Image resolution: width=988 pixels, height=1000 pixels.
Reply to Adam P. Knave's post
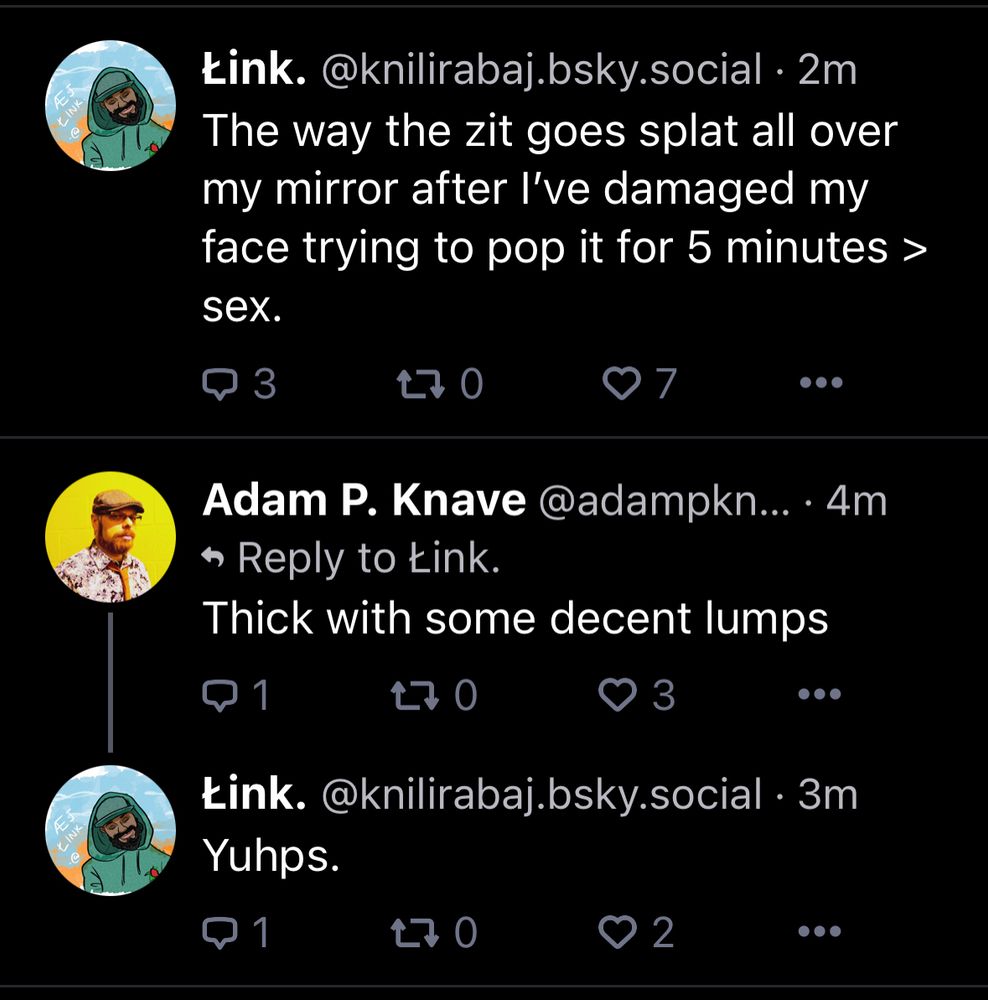click(219, 696)
